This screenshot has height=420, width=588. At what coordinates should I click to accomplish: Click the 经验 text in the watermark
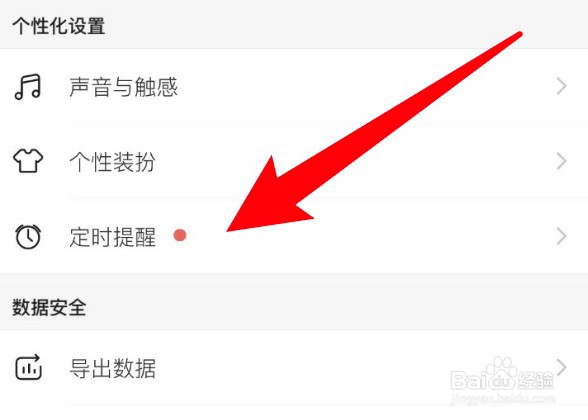click(536, 381)
